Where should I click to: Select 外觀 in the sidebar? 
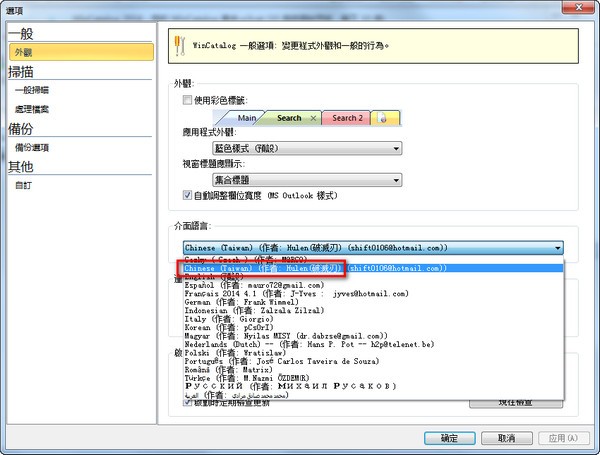[x=25, y=50]
